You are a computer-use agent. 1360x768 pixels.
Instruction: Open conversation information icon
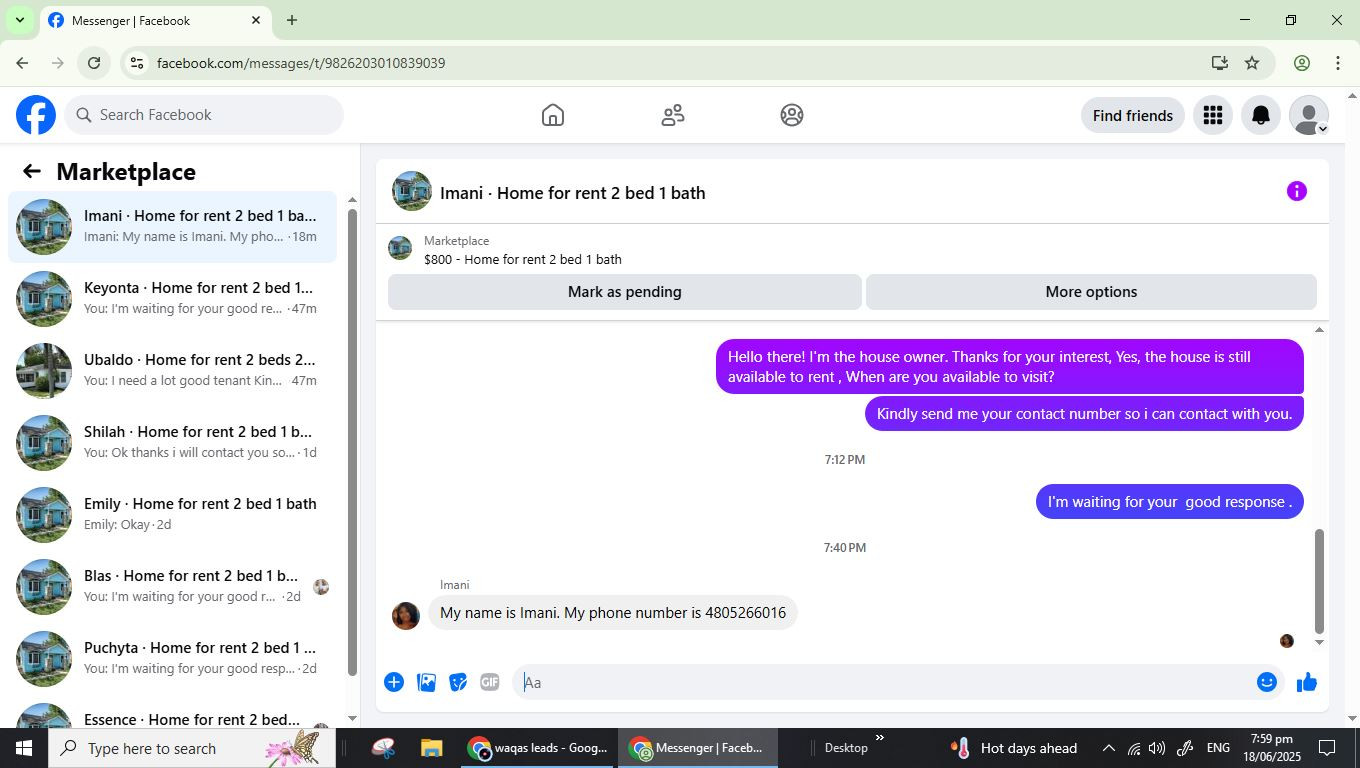(x=1297, y=191)
